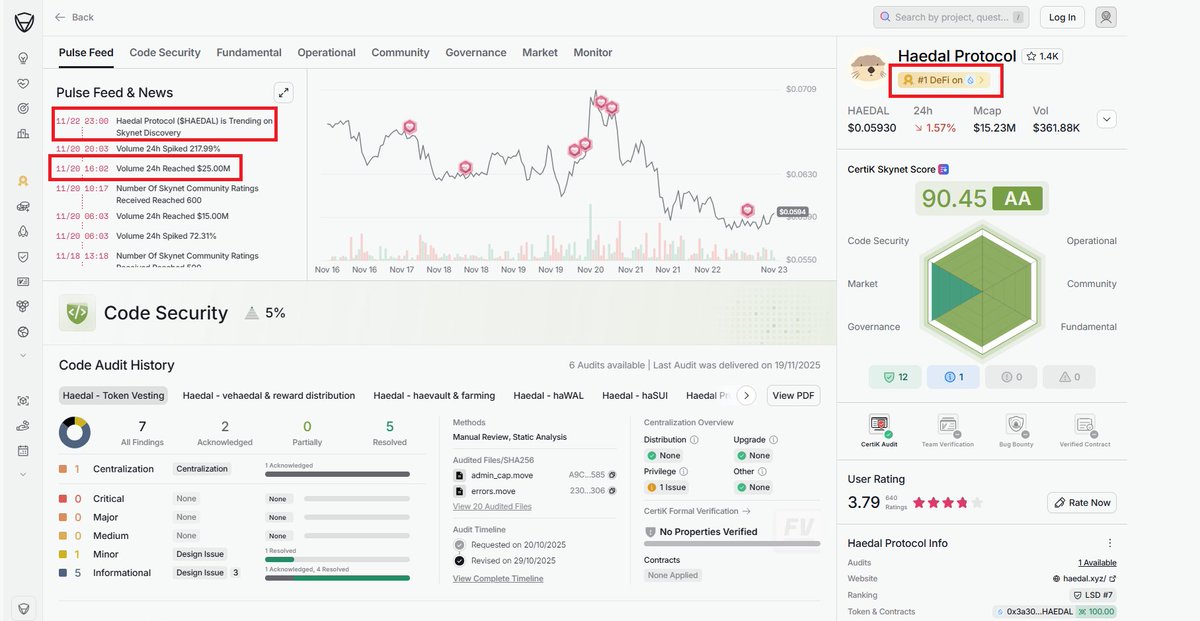Click the View PDF button
The height and width of the screenshot is (621, 1200).
793,396
